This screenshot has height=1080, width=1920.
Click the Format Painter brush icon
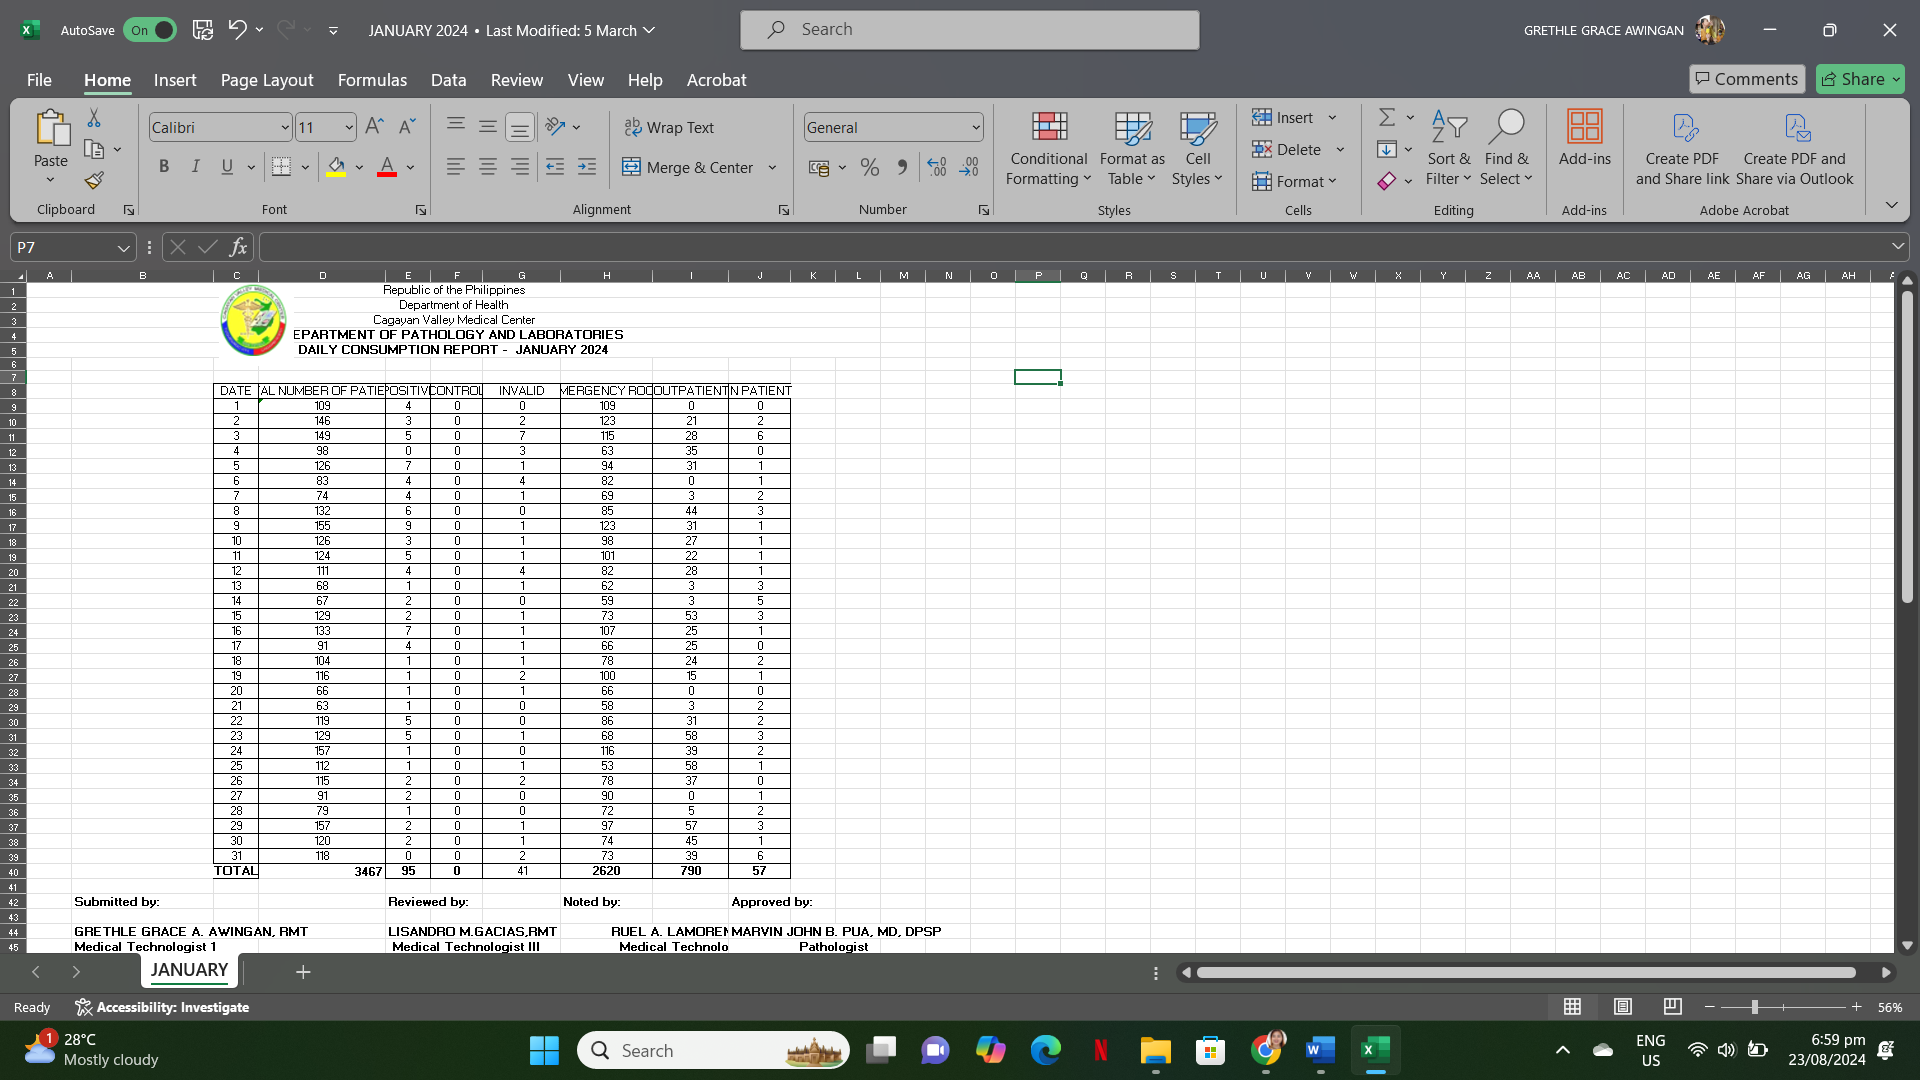[x=94, y=181]
